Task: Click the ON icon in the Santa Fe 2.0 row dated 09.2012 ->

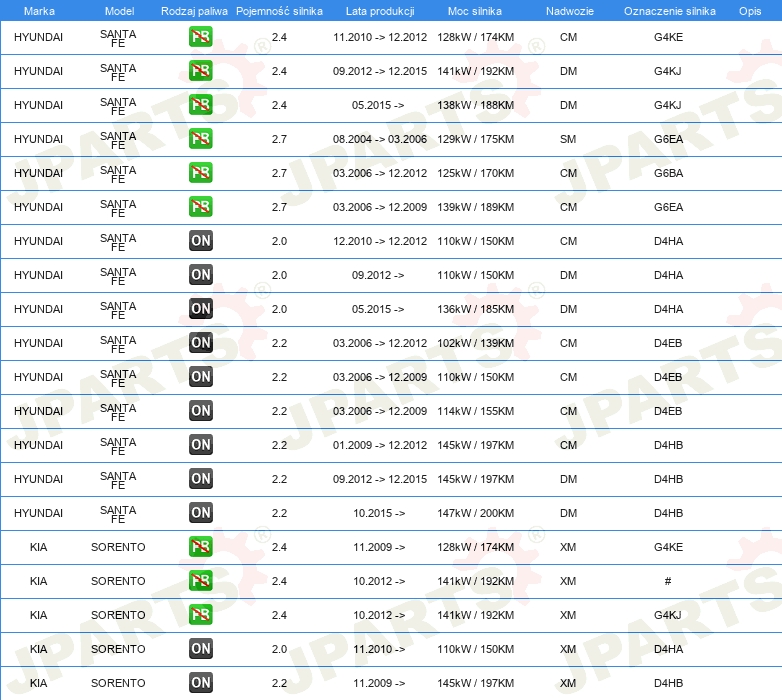Action: click(200, 275)
